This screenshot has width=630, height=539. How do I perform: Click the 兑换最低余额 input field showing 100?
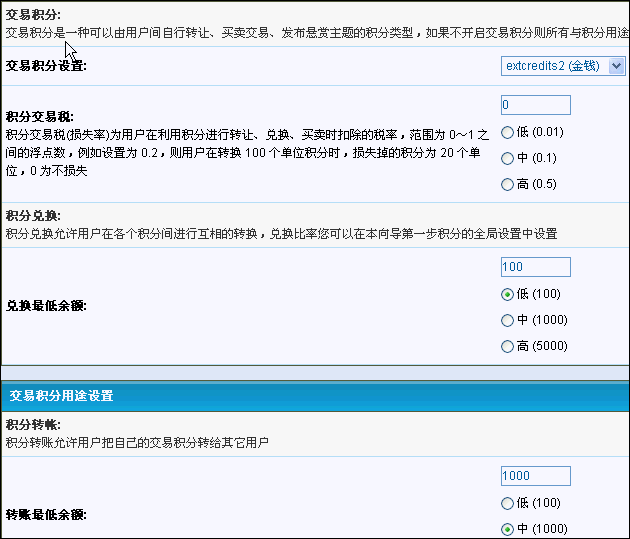click(x=535, y=267)
